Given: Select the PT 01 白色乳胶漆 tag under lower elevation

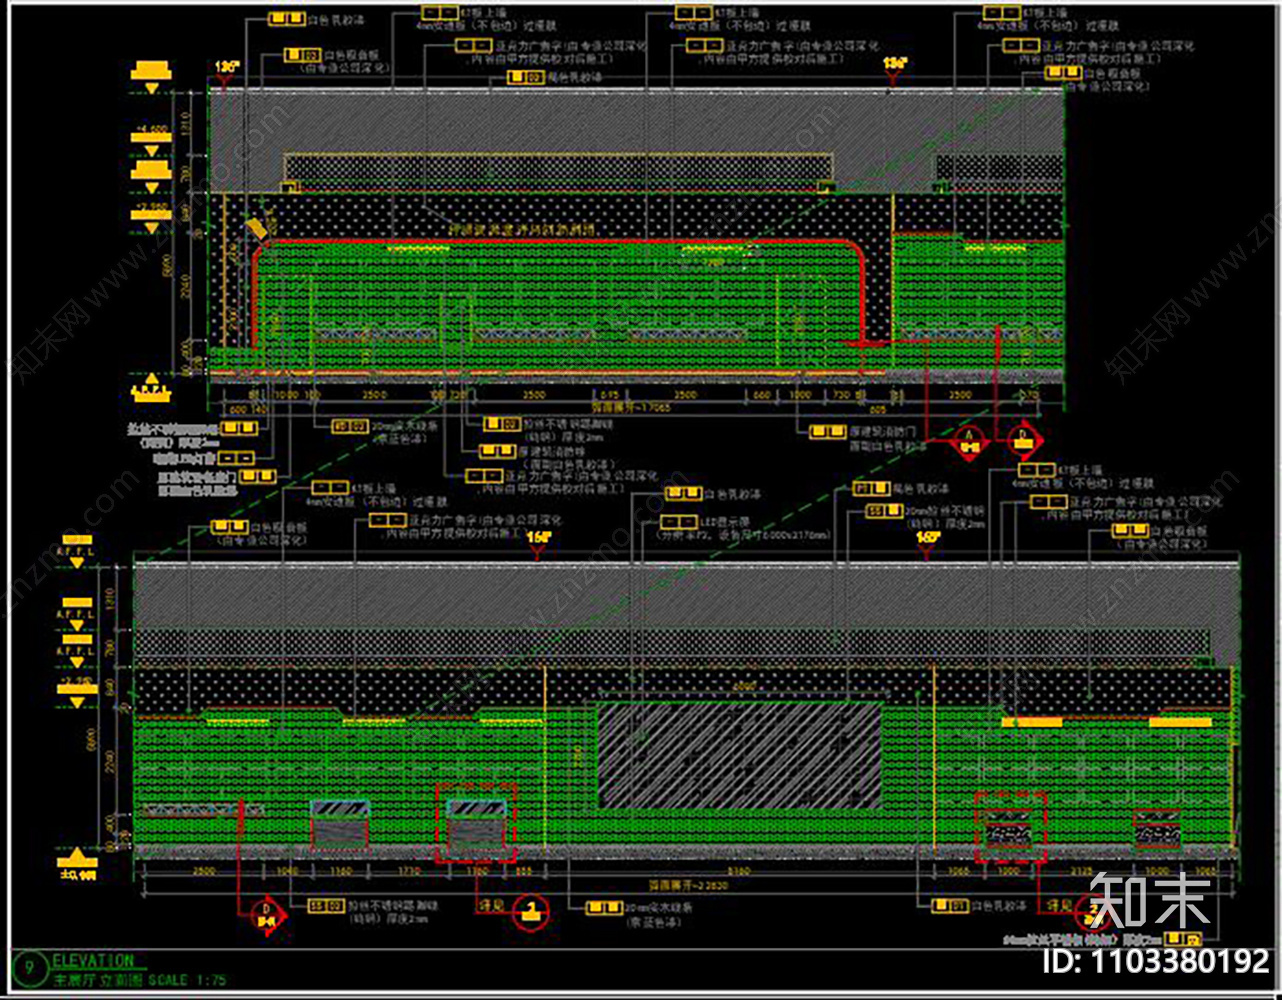Looking at the screenshot, I should coord(980,906).
